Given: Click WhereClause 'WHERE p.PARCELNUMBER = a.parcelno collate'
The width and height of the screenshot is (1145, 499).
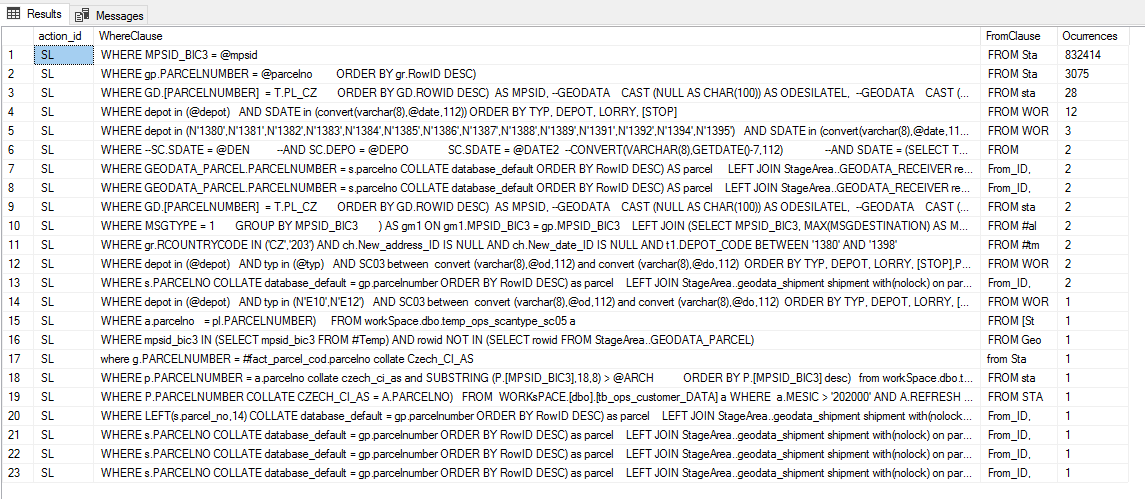Looking at the screenshot, I should (537, 378).
